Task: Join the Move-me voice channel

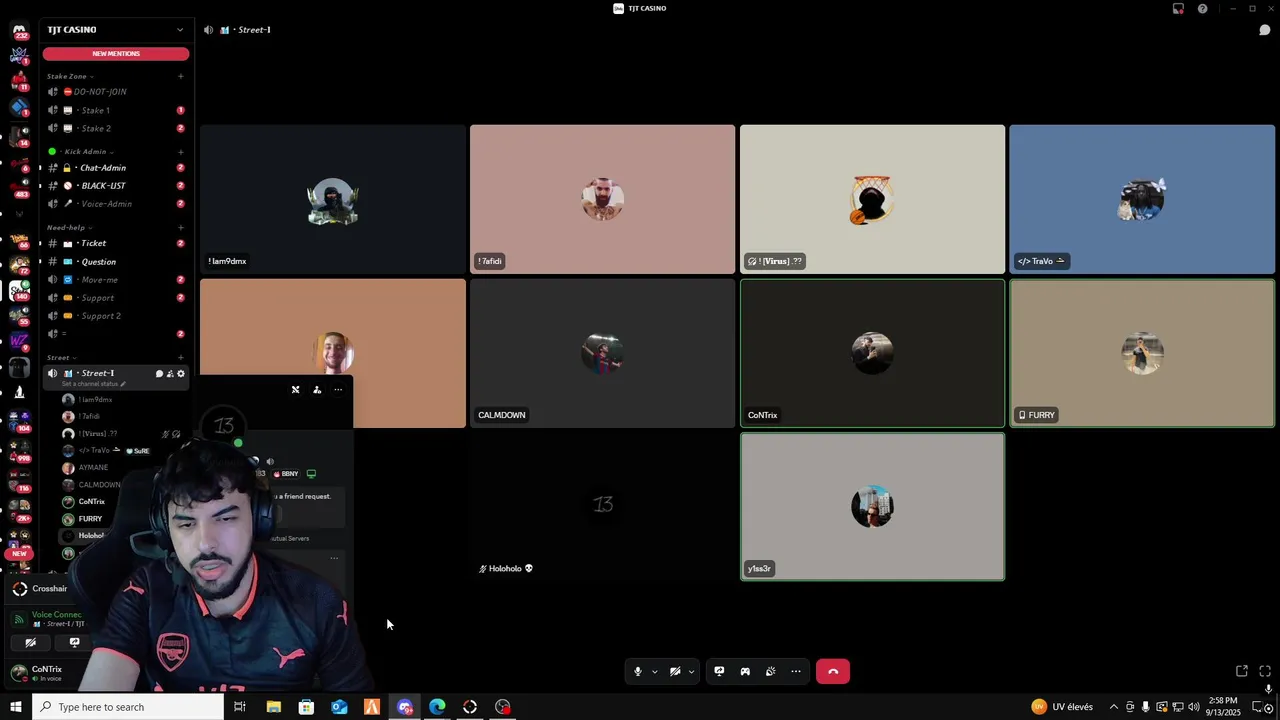Action: [x=116, y=280]
